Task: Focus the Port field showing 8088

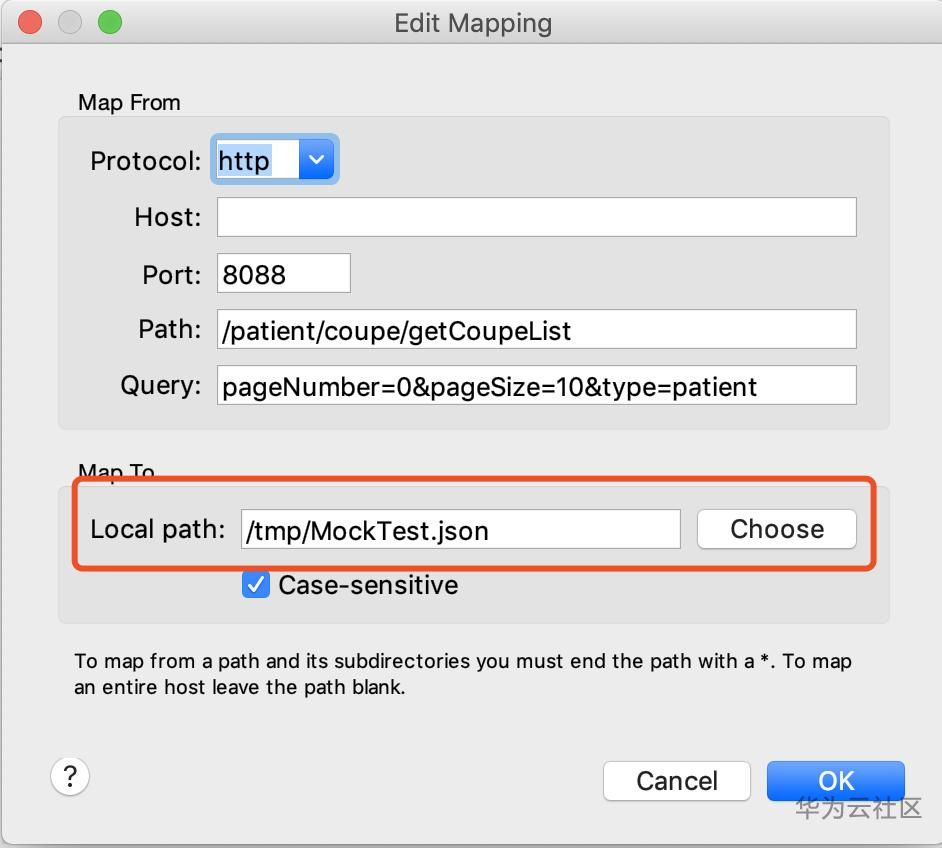Action: (x=284, y=274)
